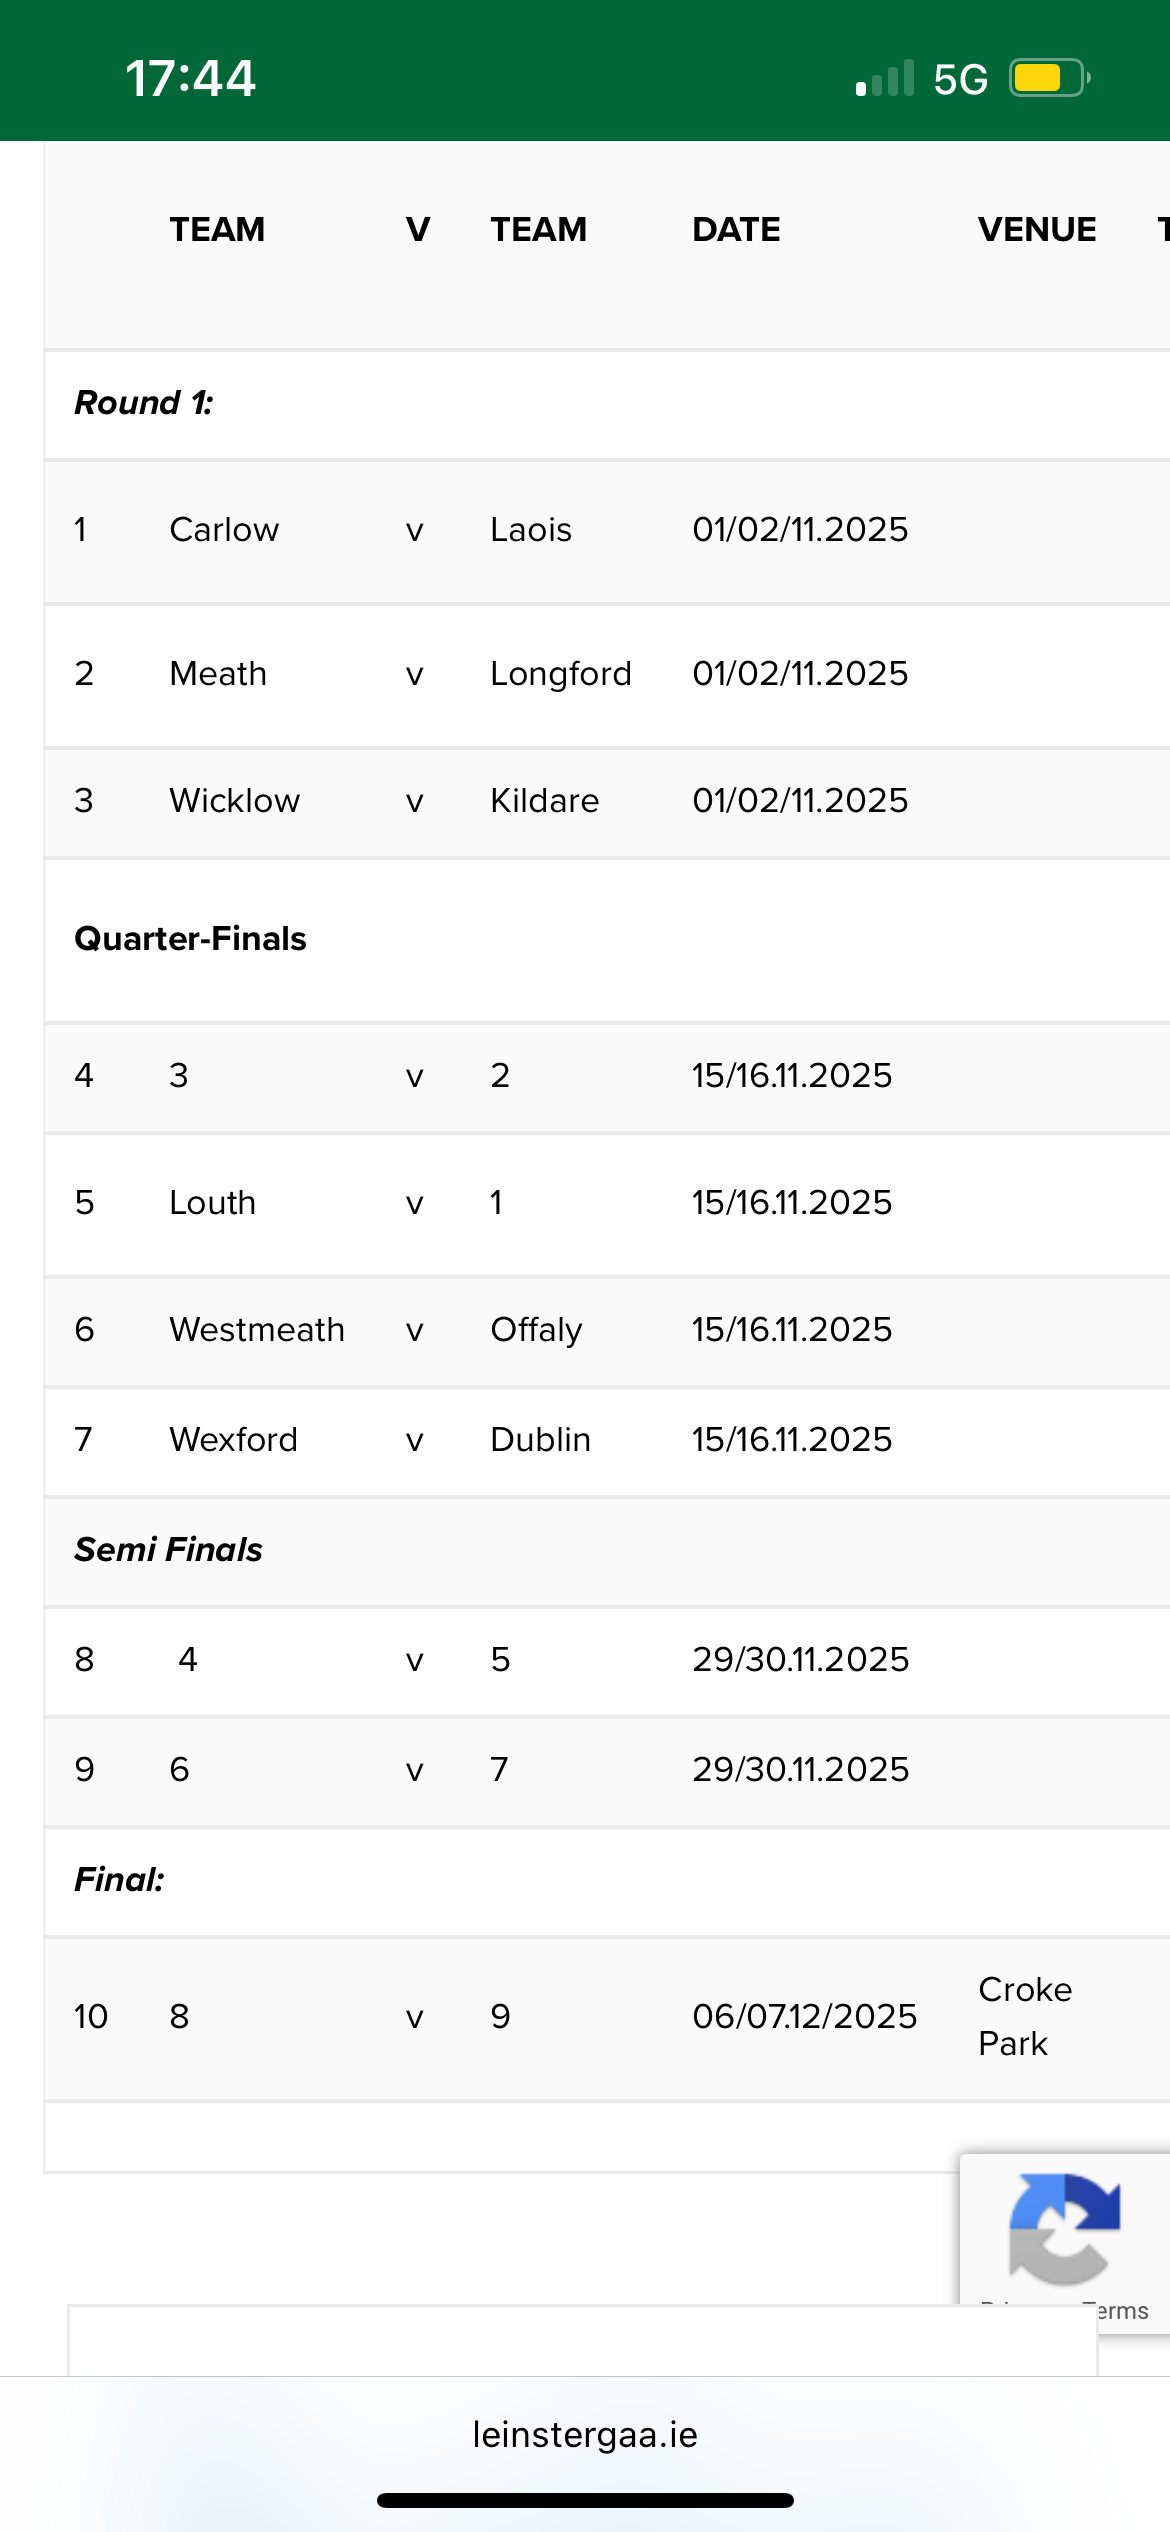This screenshot has height=2532, width=1170.
Task: Tap the leinstergaa.ie address bar
Action: click(585, 2434)
